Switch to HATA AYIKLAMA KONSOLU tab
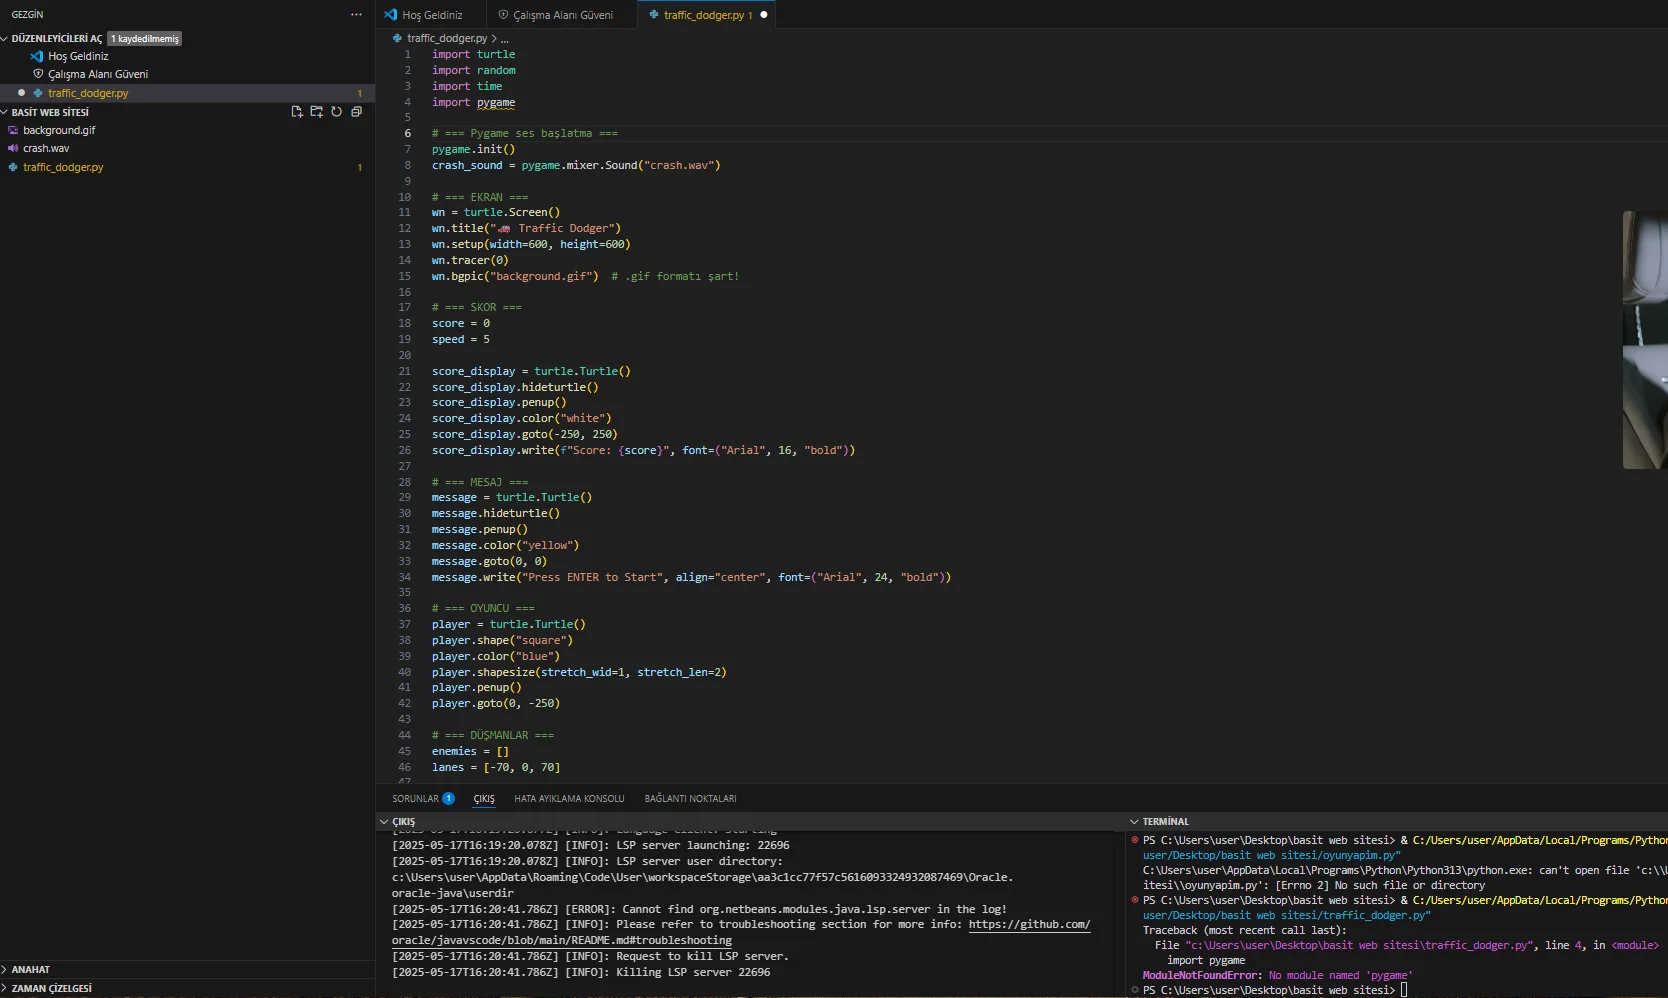 pyautogui.click(x=568, y=799)
